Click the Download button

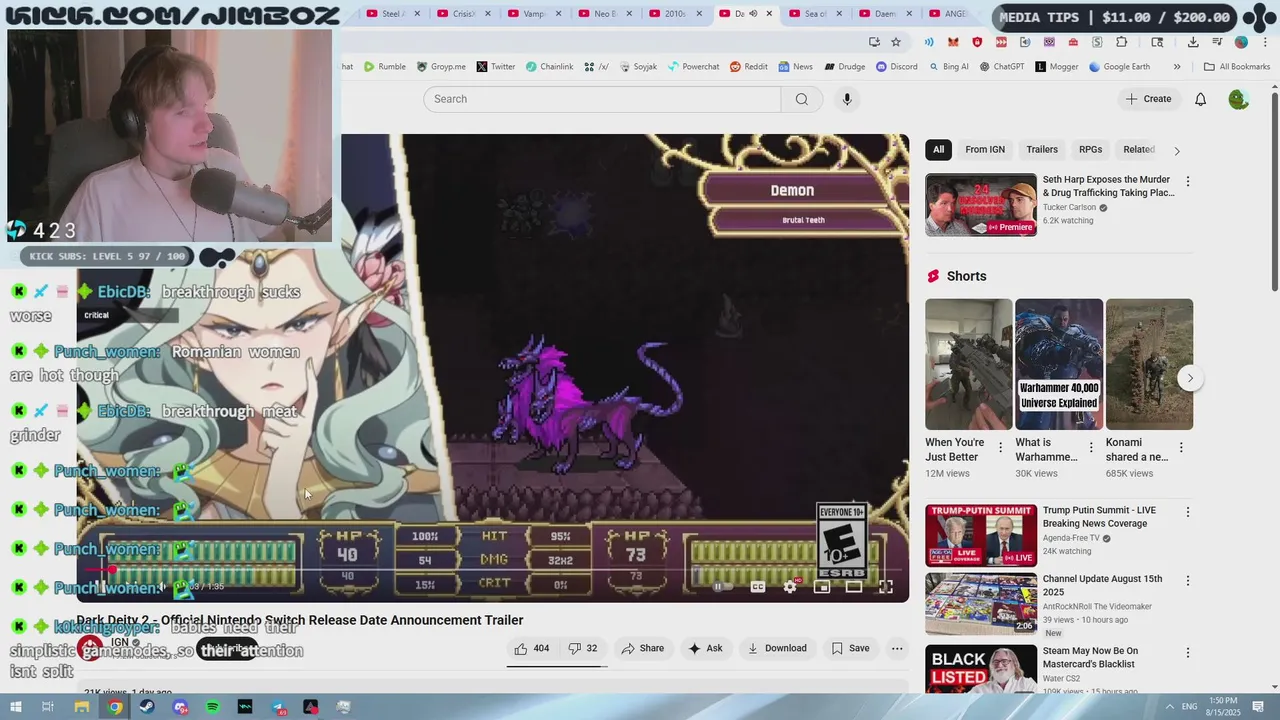coord(777,648)
